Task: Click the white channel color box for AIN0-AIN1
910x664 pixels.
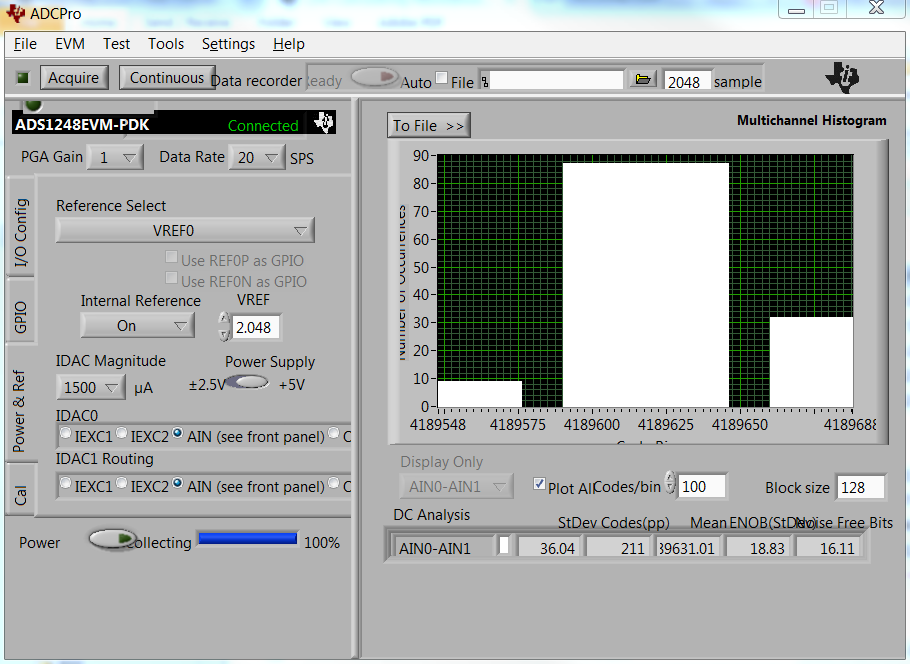Action: coord(504,546)
